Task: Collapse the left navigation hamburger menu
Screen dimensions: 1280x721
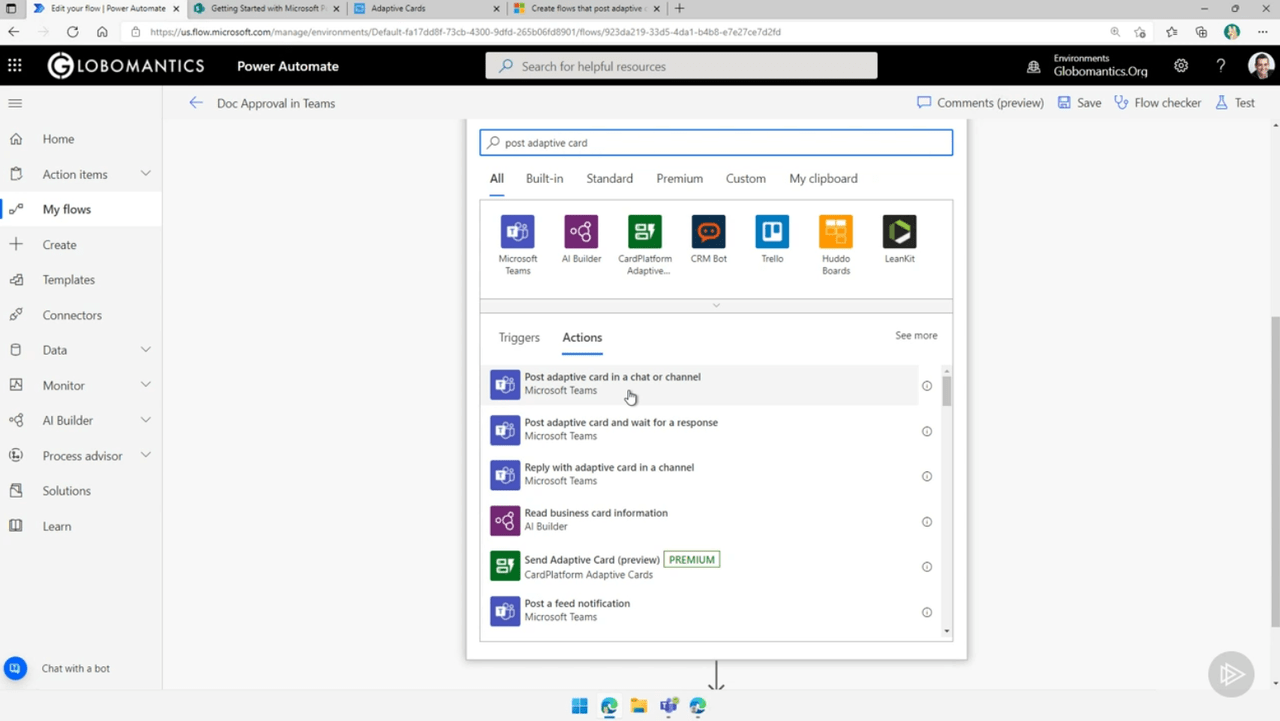Action: click(15, 103)
